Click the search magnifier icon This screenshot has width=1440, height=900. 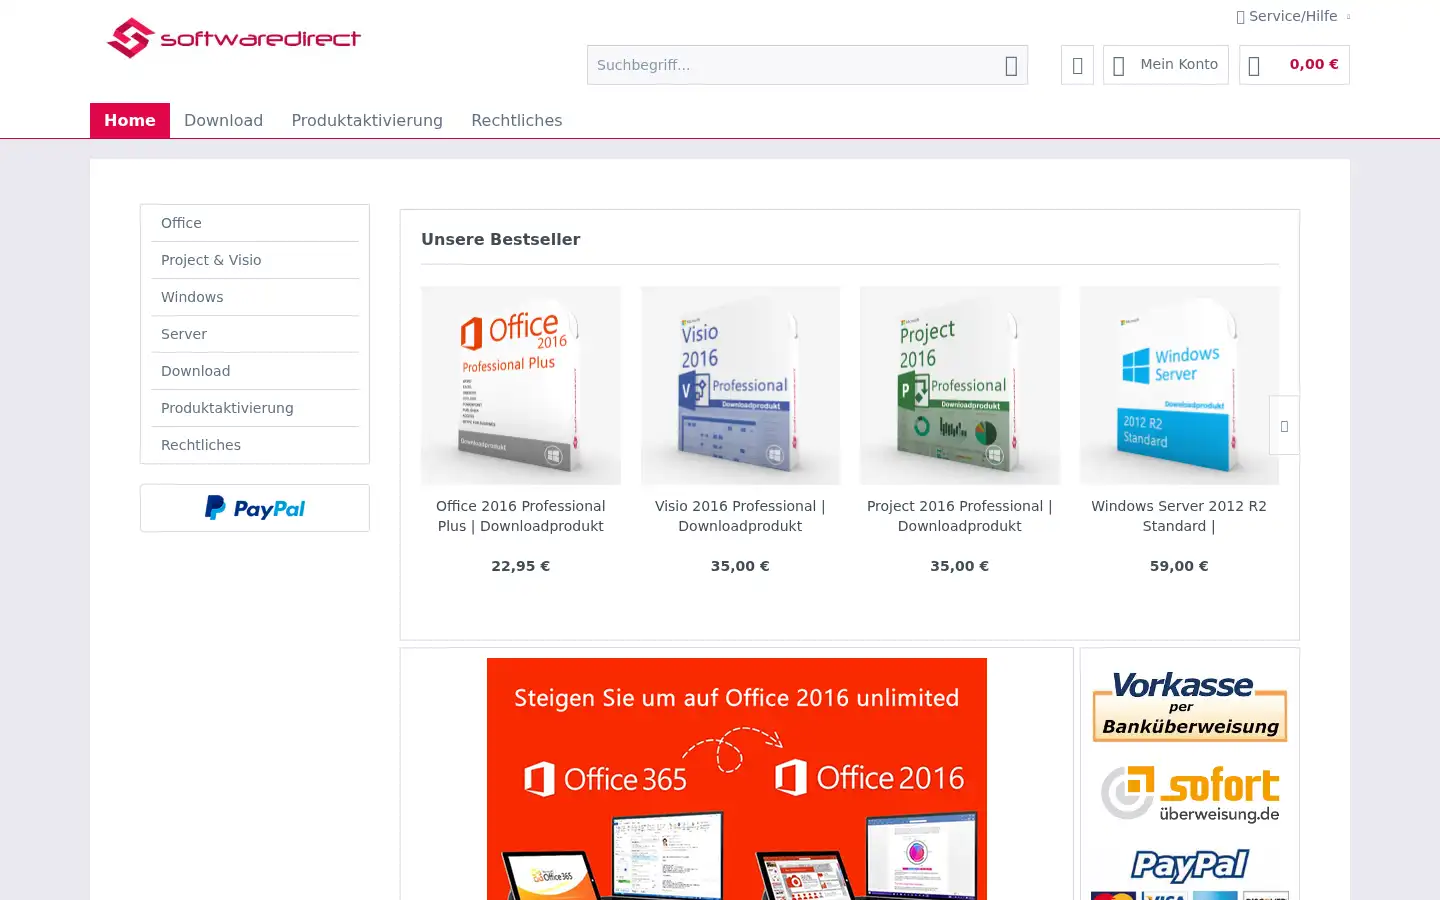click(x=1011, y=65)
